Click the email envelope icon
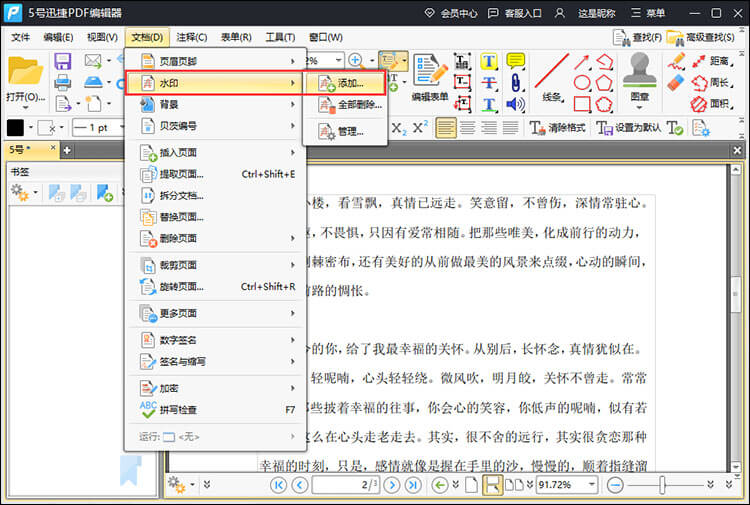This screenshot has height=505, width=750. click(93, 61)
